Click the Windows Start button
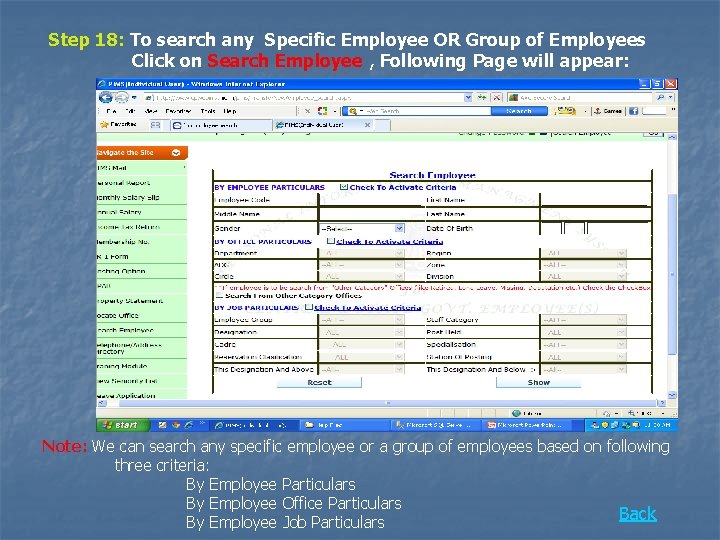Image resolution: width=720 pixels, height=540 pixels. click(x=123, y=425)
